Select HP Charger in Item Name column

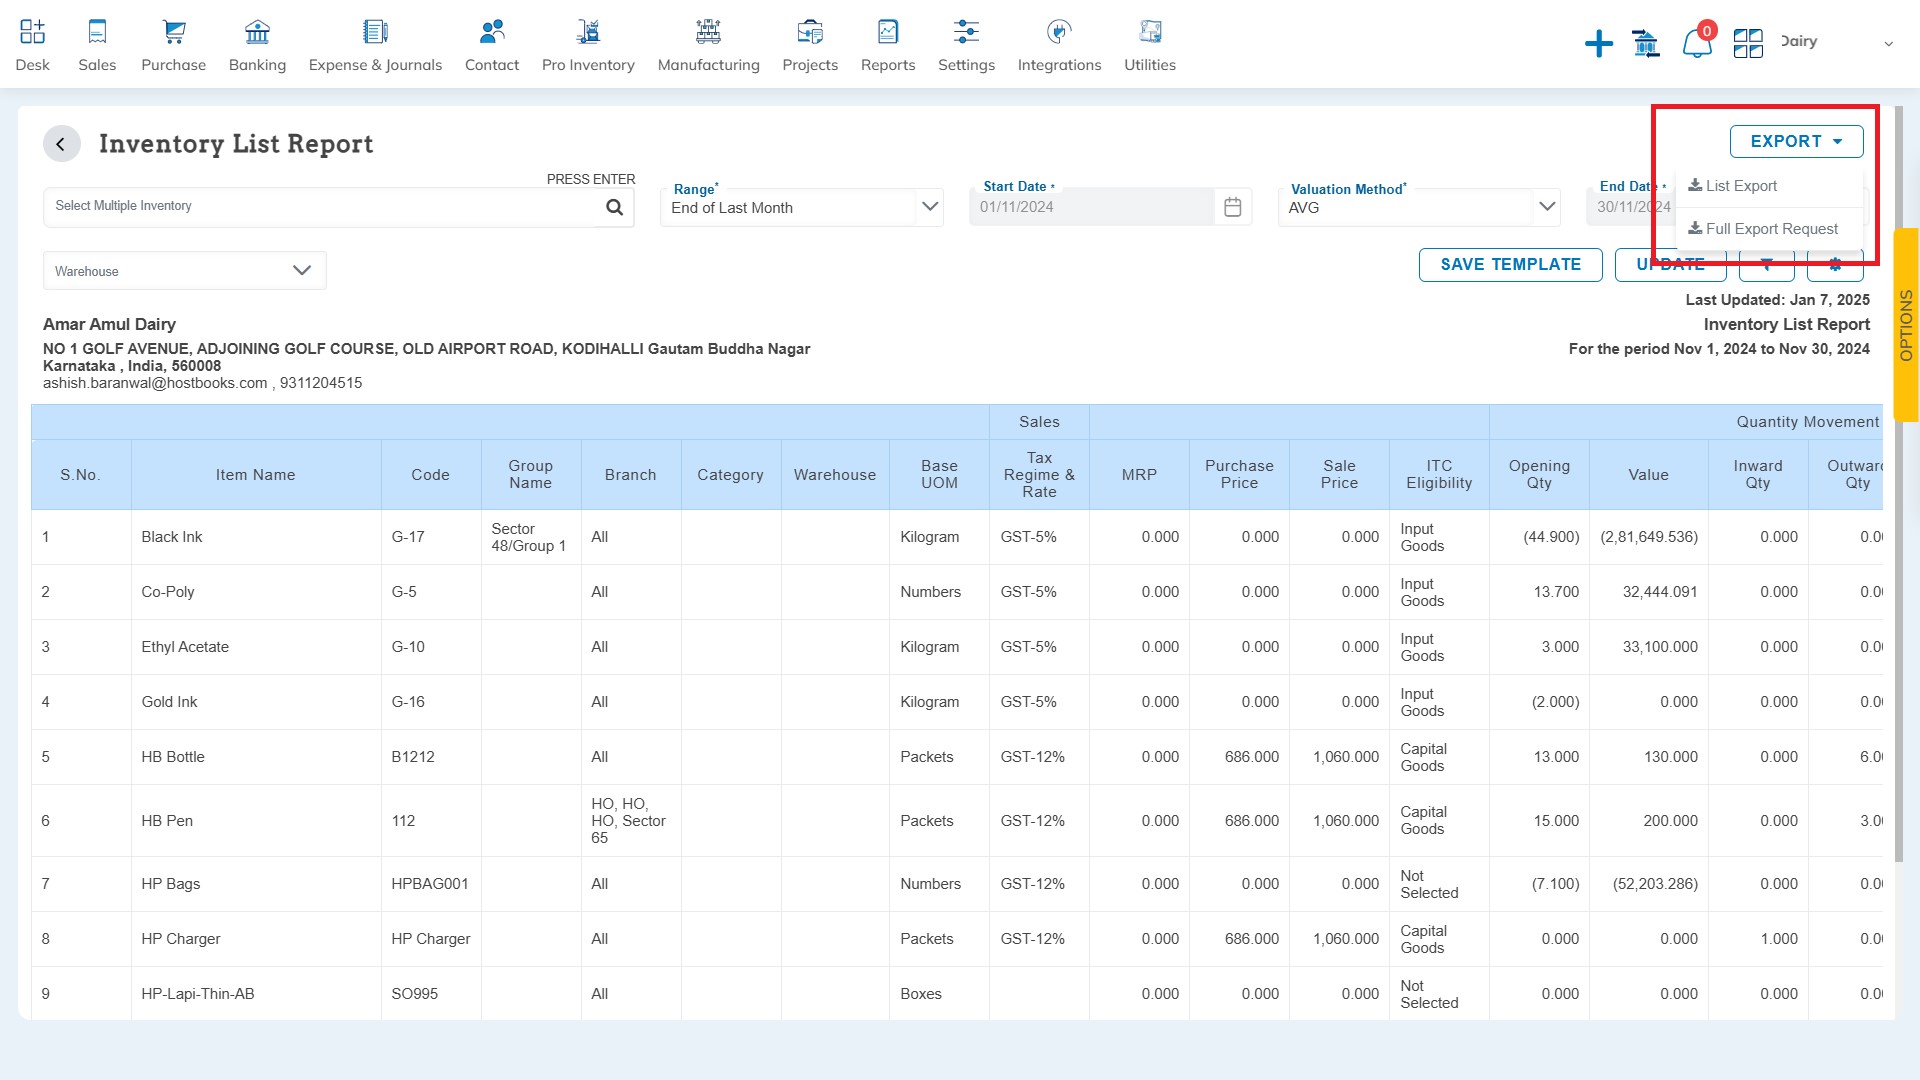[181, 939]
